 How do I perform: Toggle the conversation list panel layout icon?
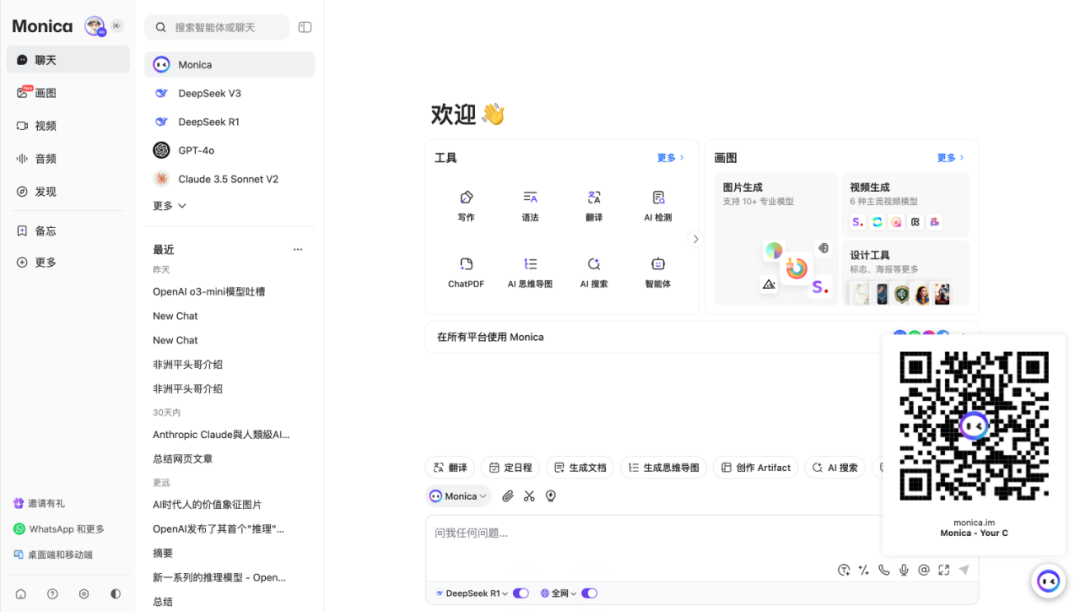(x=305, y=27)
